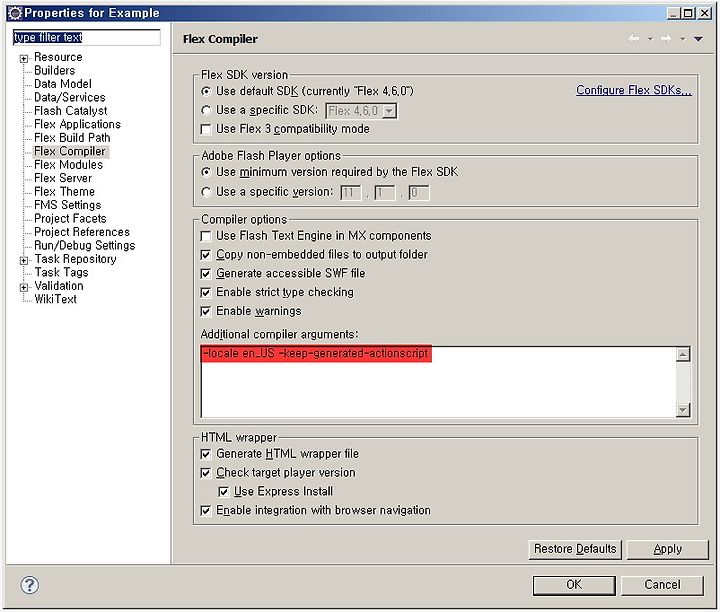Screen dimensions: 720x612
Task: Select Flex Compiler in the tree
Action: [x=70, y=151]
